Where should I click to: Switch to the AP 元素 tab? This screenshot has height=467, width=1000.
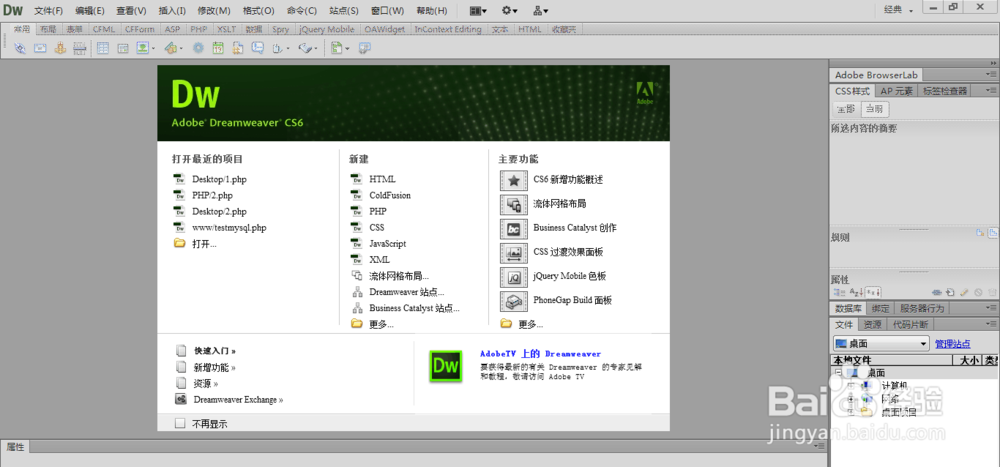point(896,91)
